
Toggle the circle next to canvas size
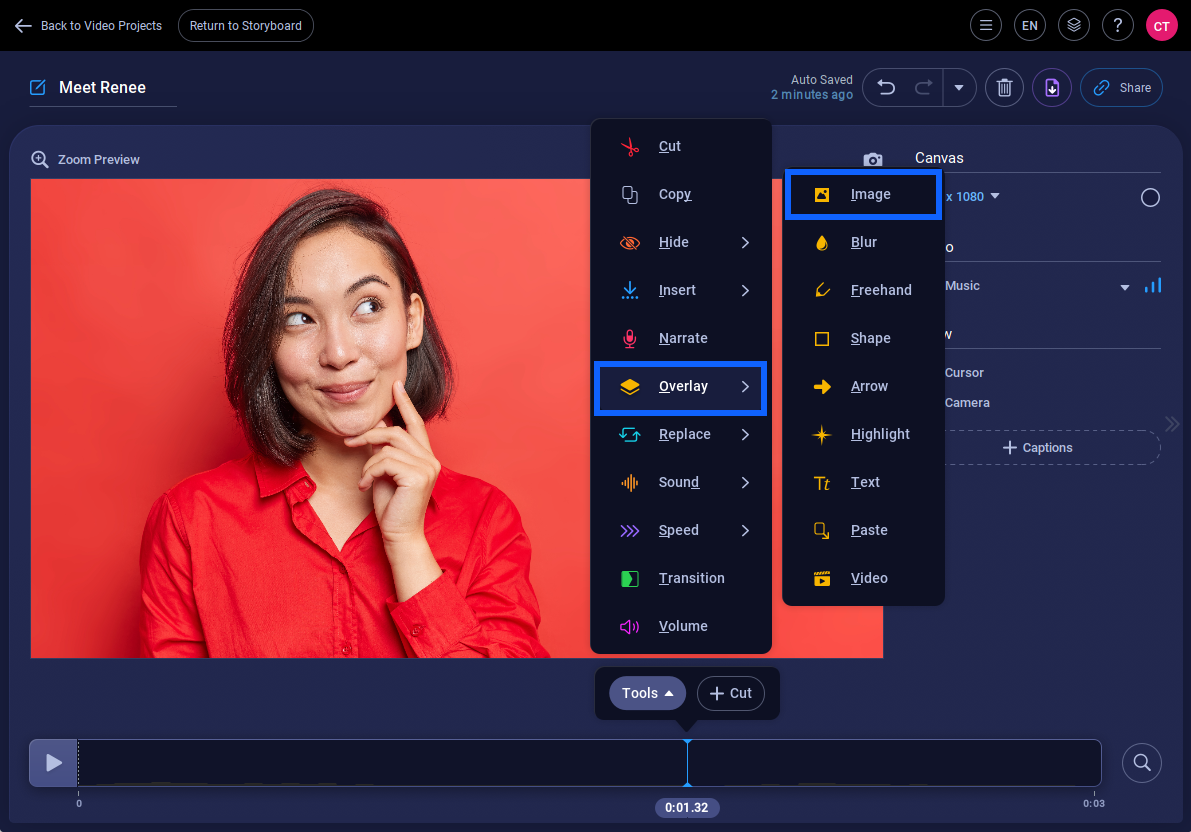click(x=1150, y=197)
